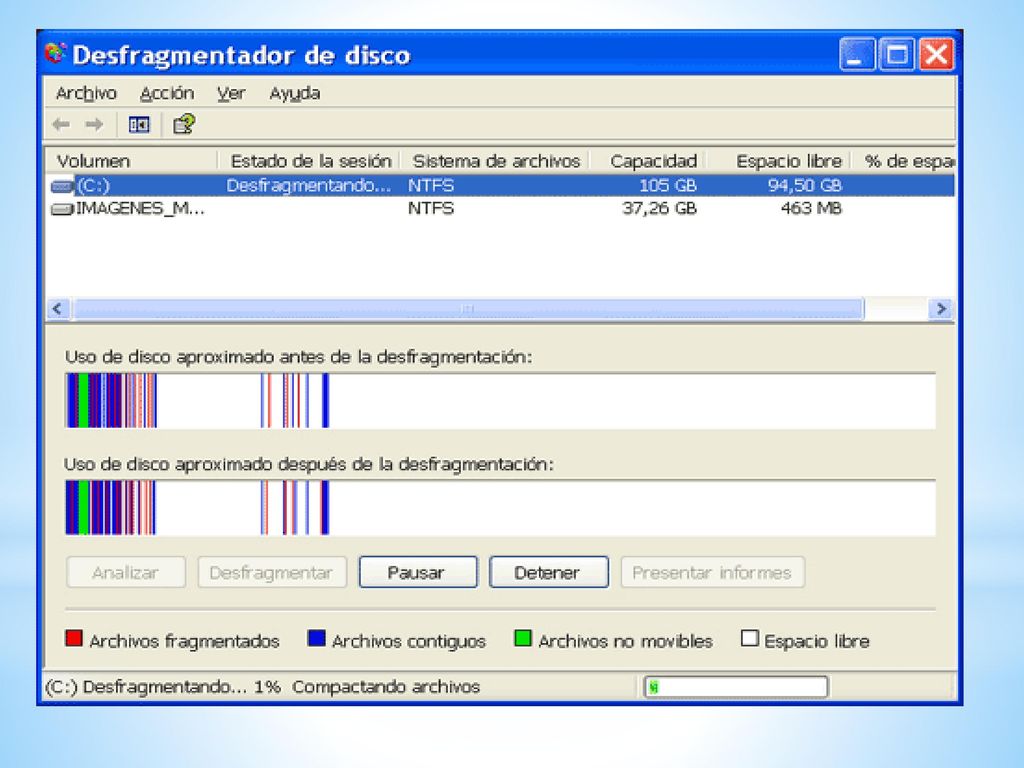Open the Archivo menu
Screen dimensions: 1024x768
click(86, 93)
